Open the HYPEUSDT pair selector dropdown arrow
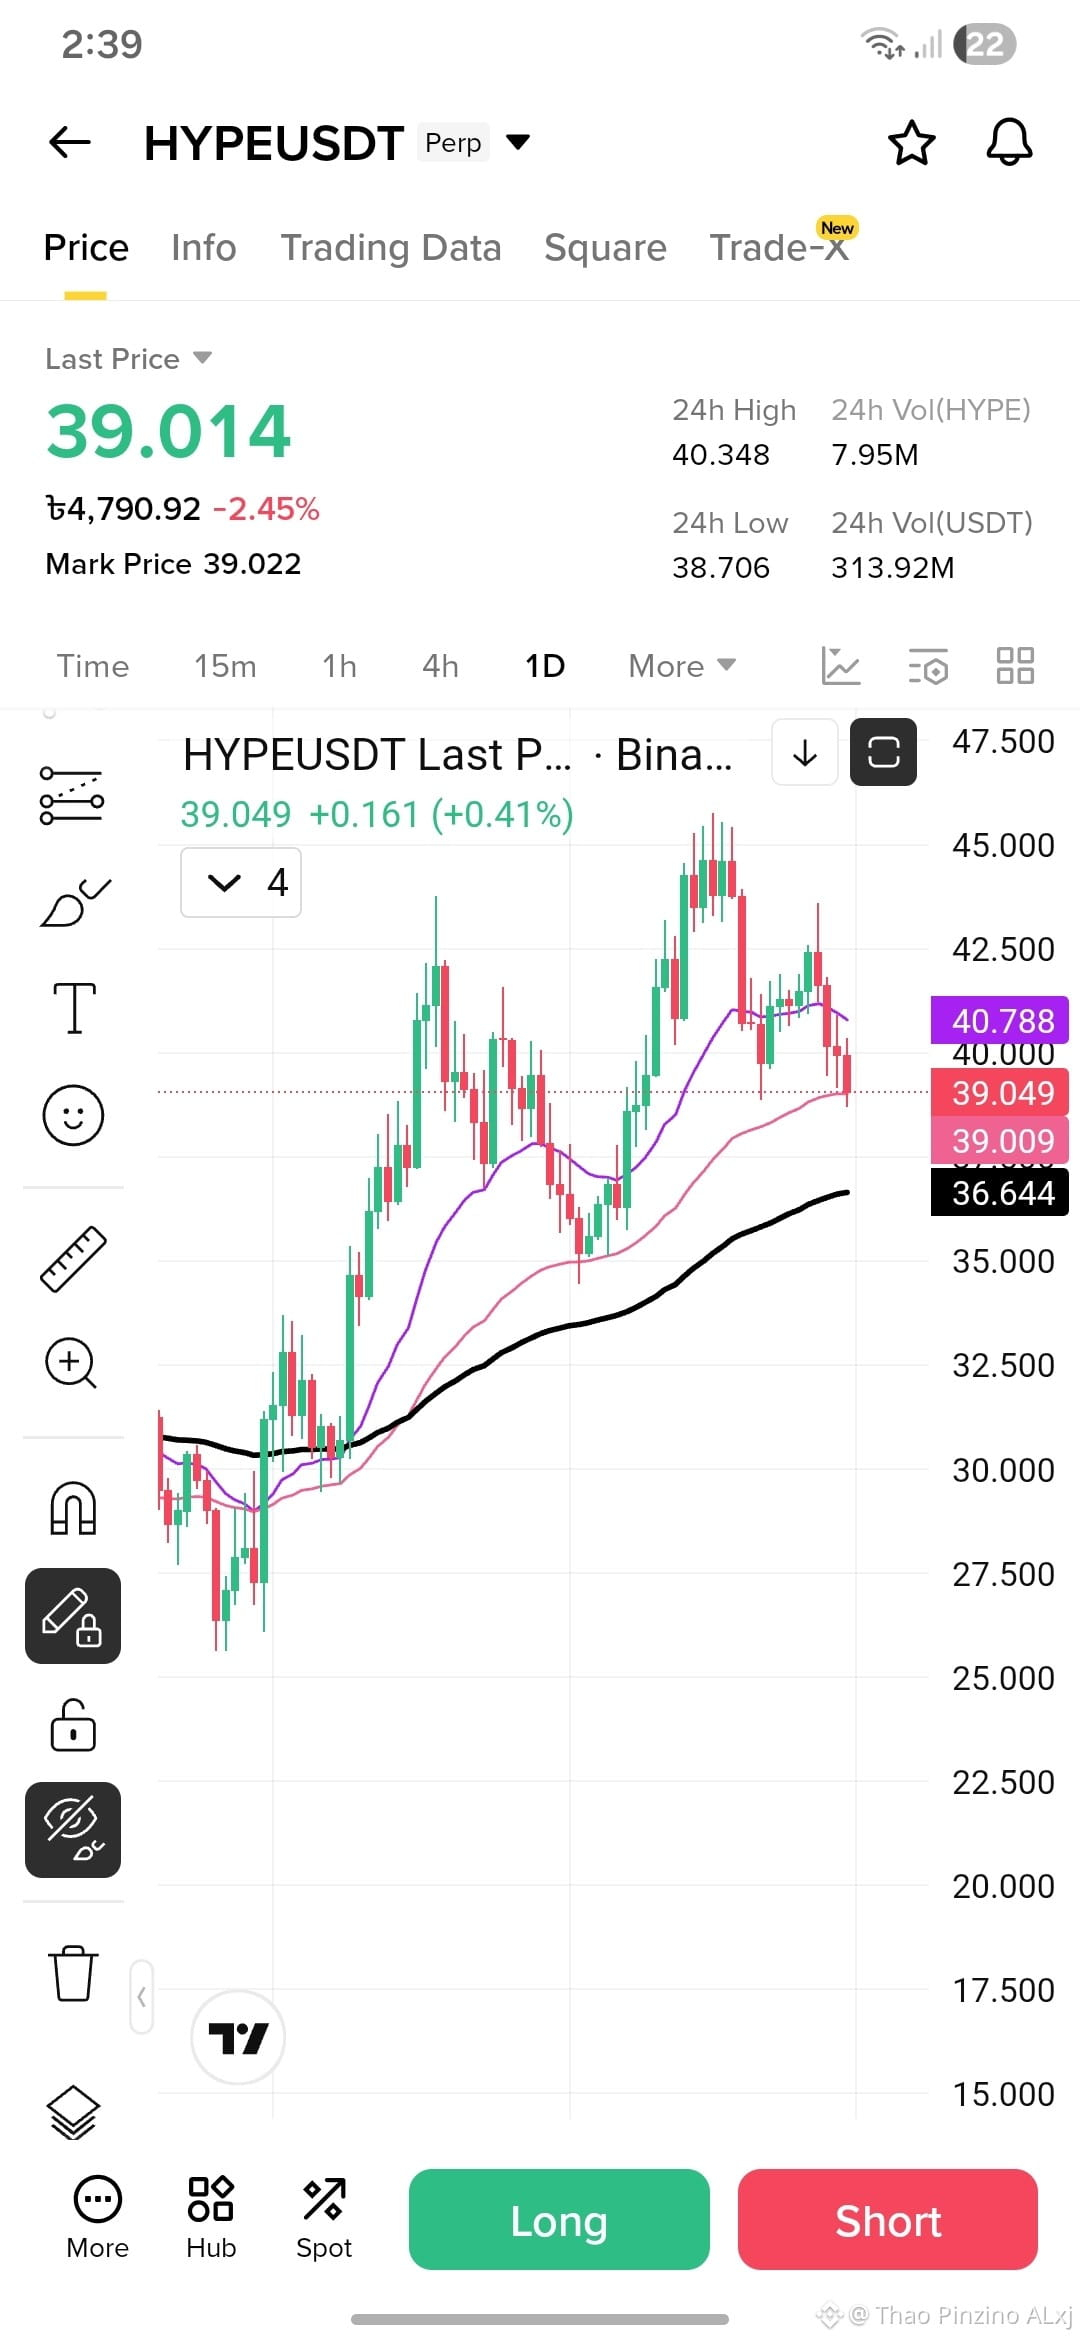Viewport: 1080px width, 2340px height. (x=518, y=142)
